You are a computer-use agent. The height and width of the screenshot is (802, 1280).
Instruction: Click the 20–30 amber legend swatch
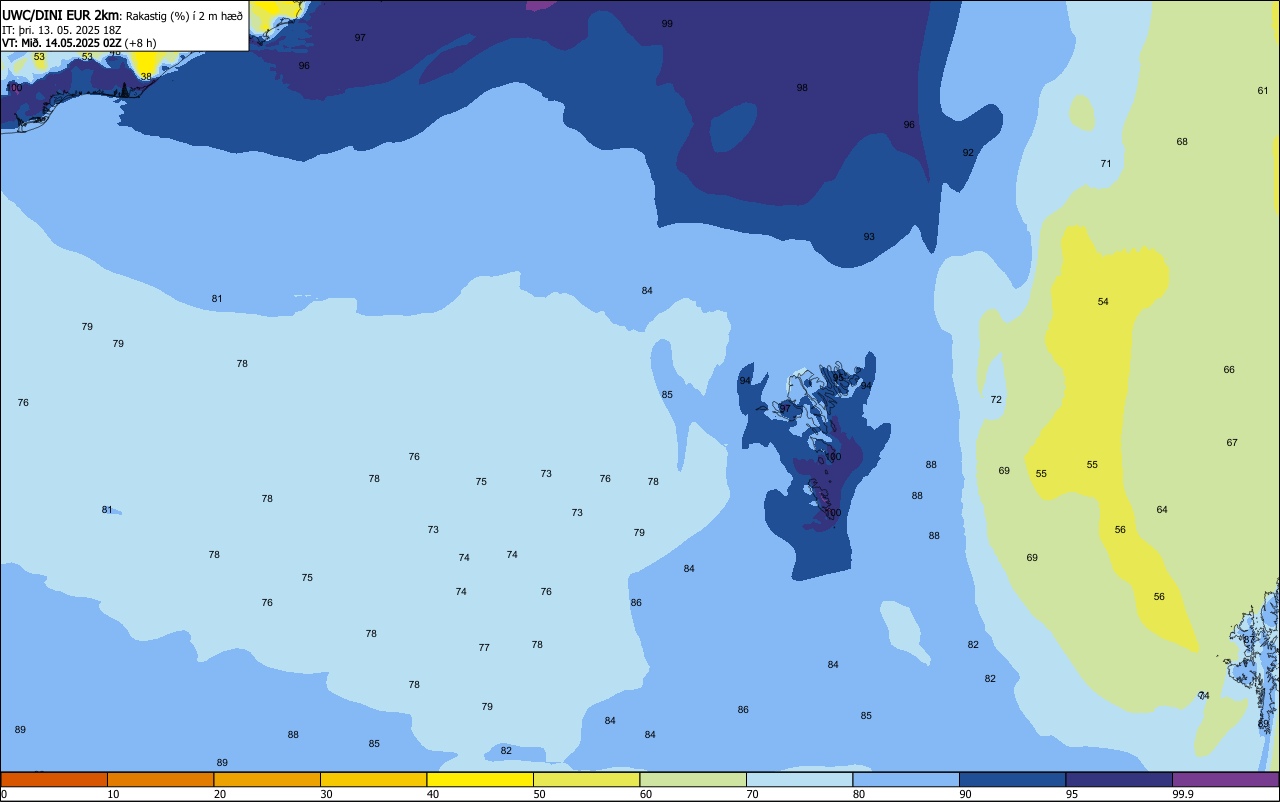(267, 779)
